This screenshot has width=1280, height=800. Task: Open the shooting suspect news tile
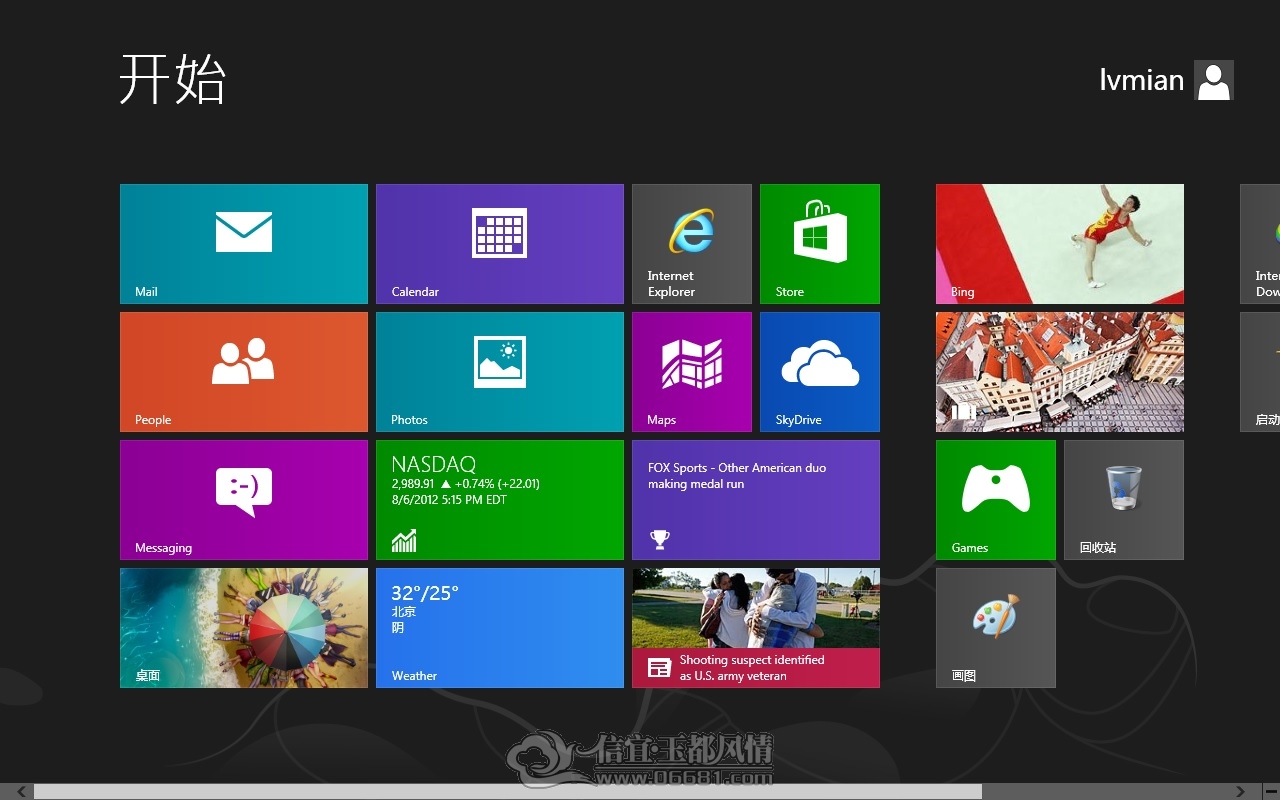coord(756,628)
